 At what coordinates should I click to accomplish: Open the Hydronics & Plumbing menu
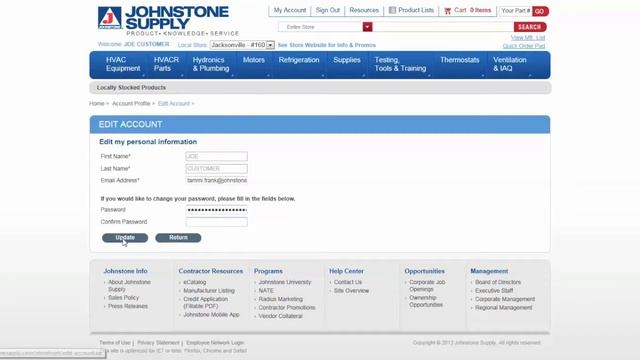211,64
